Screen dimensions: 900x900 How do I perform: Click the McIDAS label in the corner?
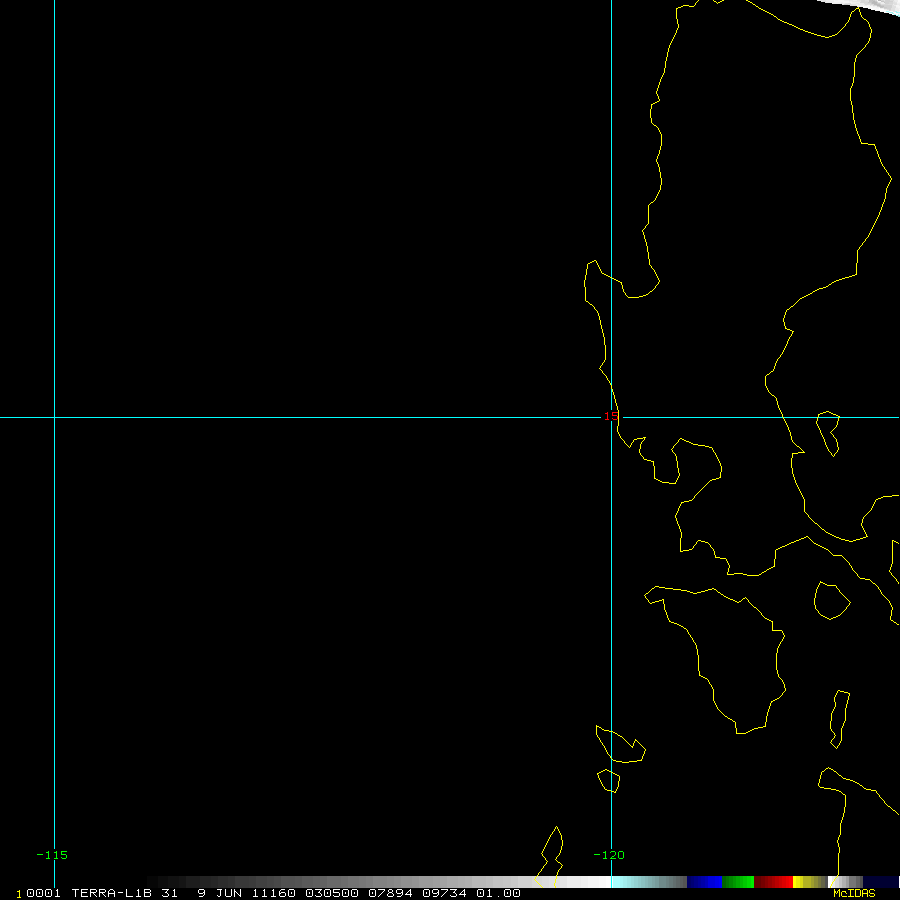point(853,893)
